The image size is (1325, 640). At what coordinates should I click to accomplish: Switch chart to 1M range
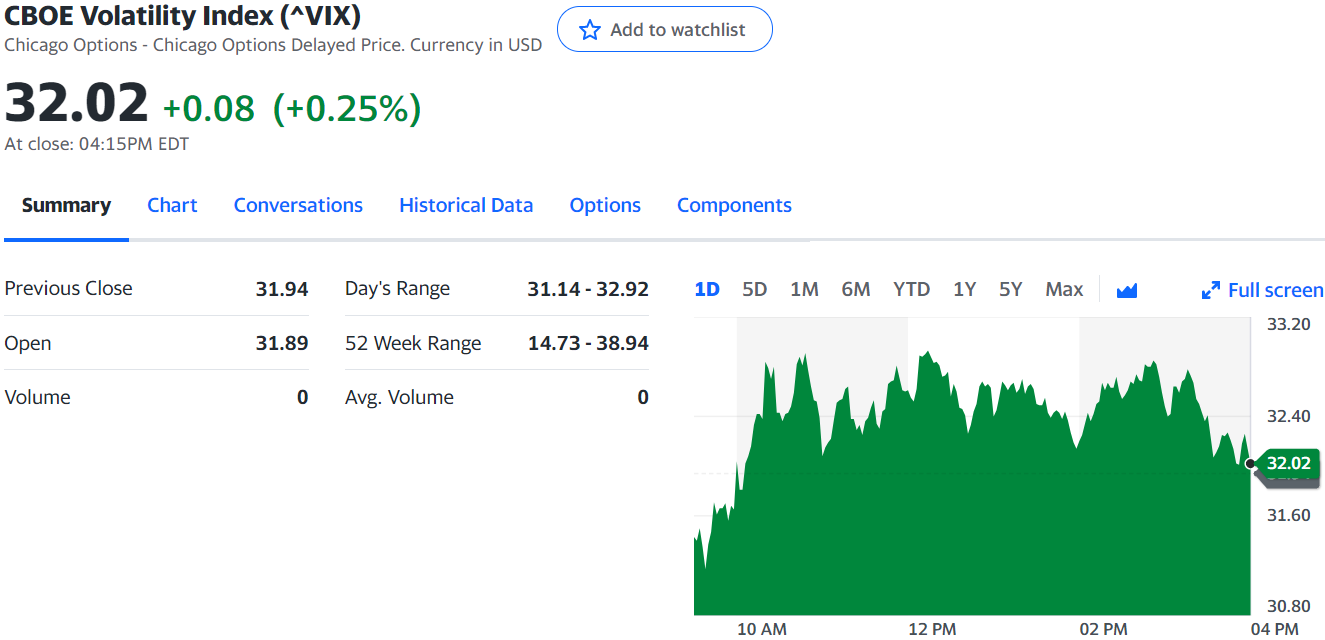tap(804, 289)
